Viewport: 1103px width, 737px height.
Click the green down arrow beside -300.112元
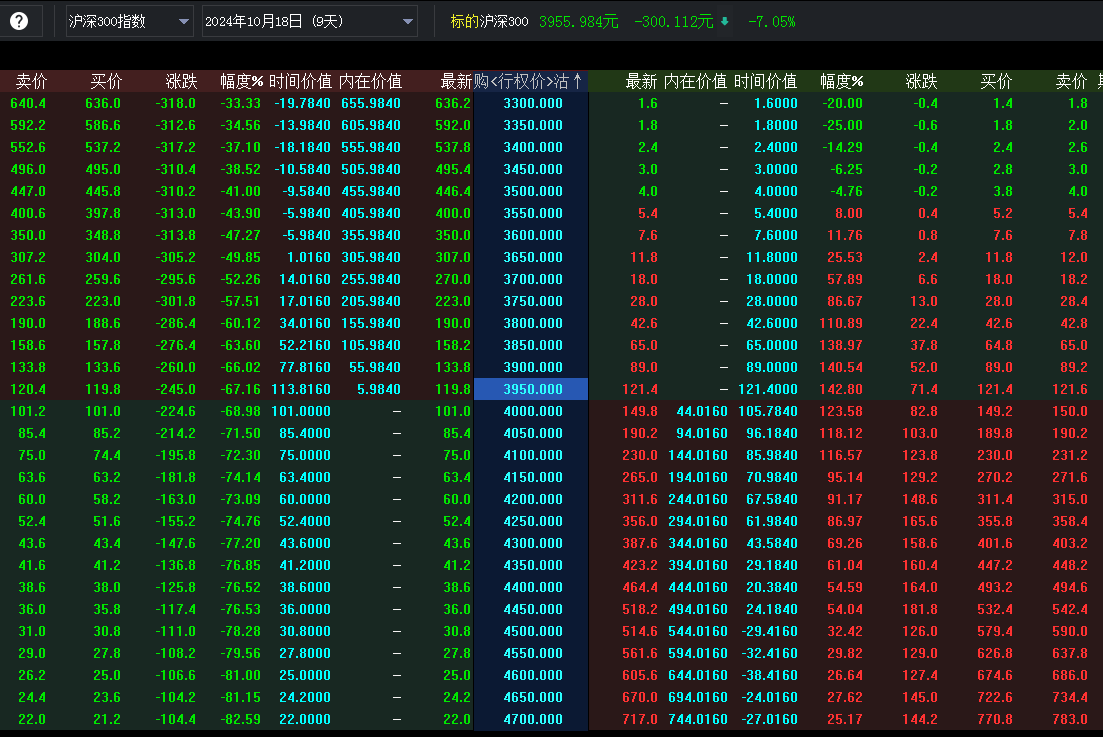tap(724, 21)
